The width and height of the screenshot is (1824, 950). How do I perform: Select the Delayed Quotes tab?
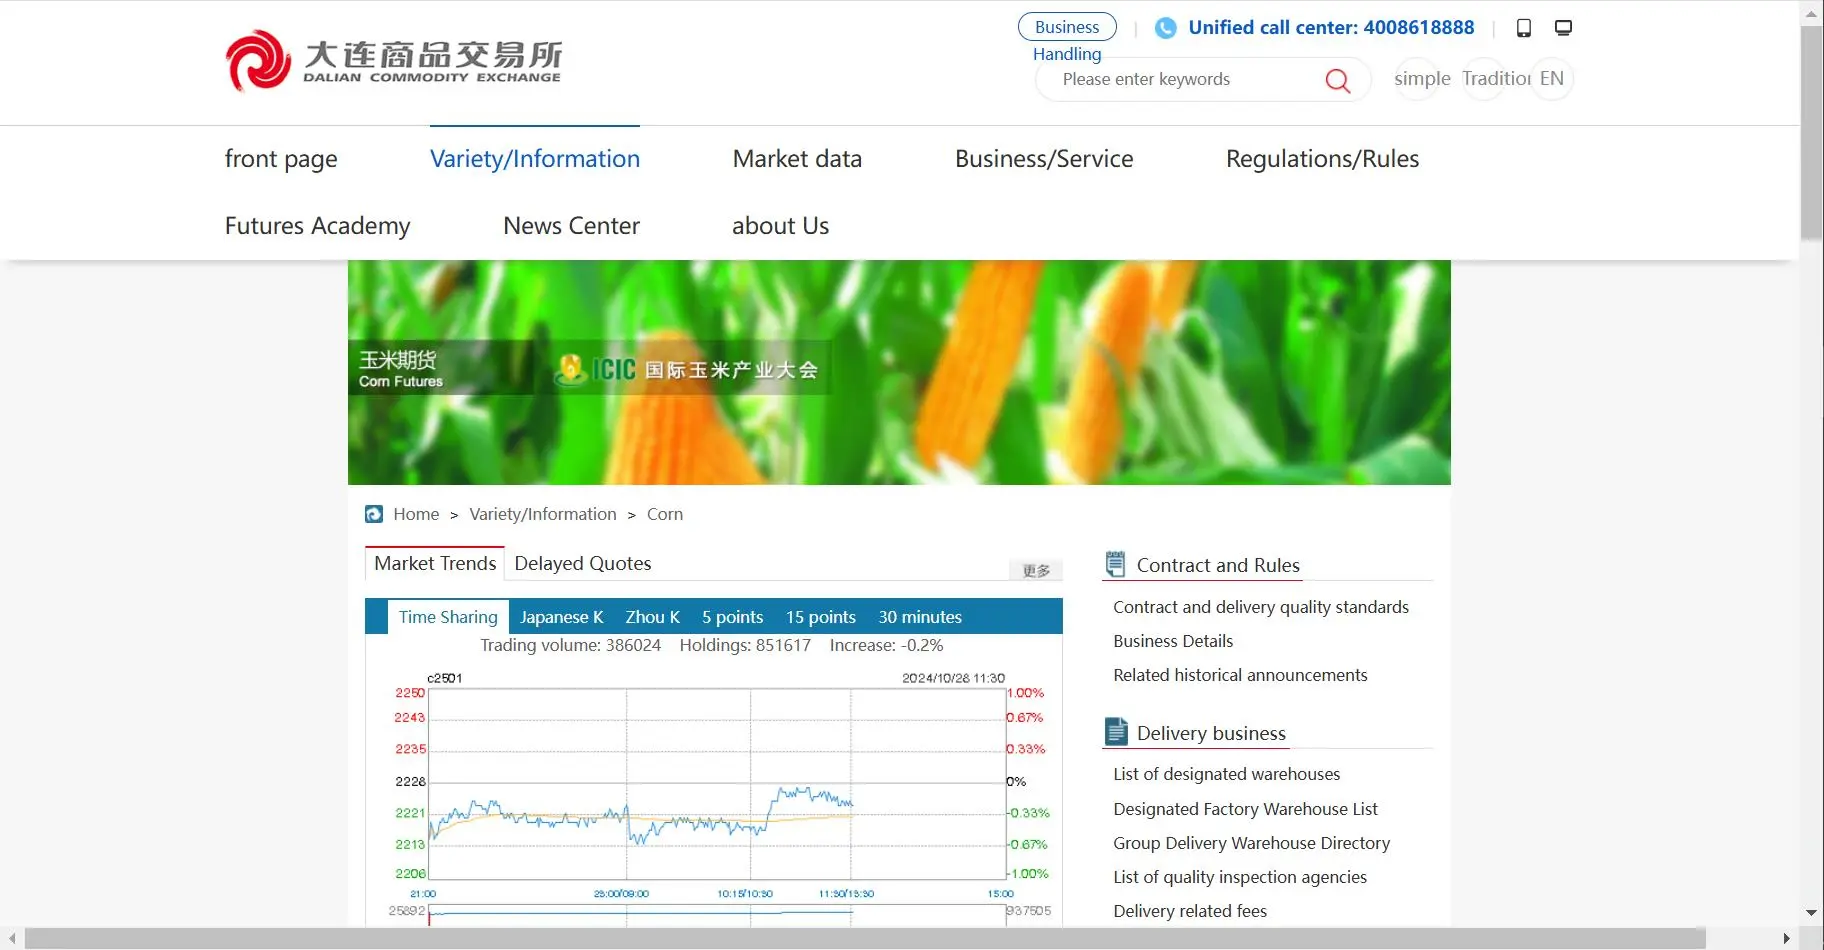[x=583, y=563]
